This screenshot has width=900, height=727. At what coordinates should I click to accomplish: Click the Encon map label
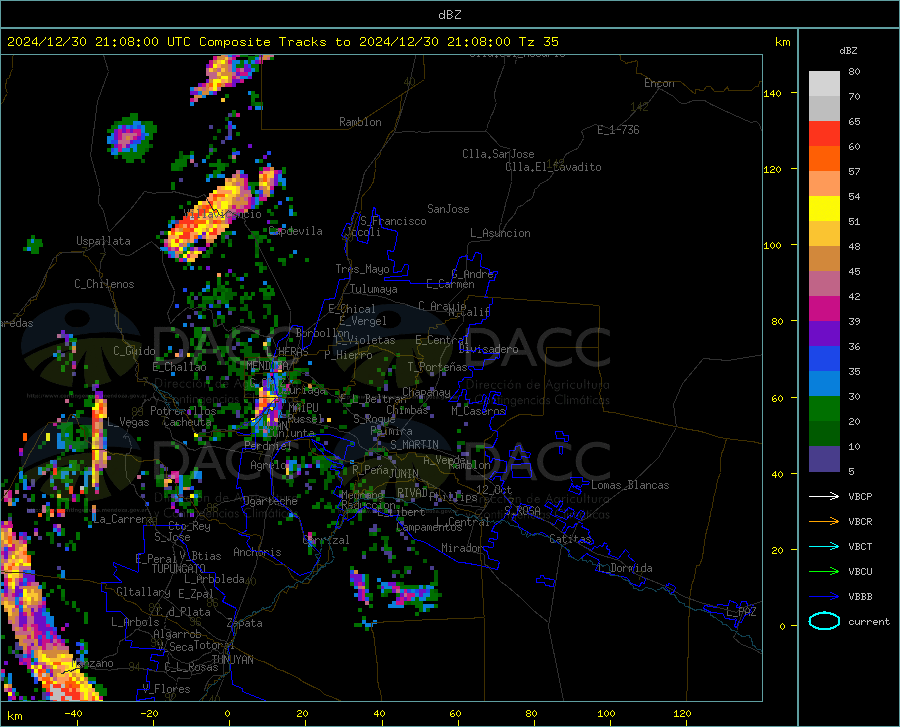coord(659,83)
